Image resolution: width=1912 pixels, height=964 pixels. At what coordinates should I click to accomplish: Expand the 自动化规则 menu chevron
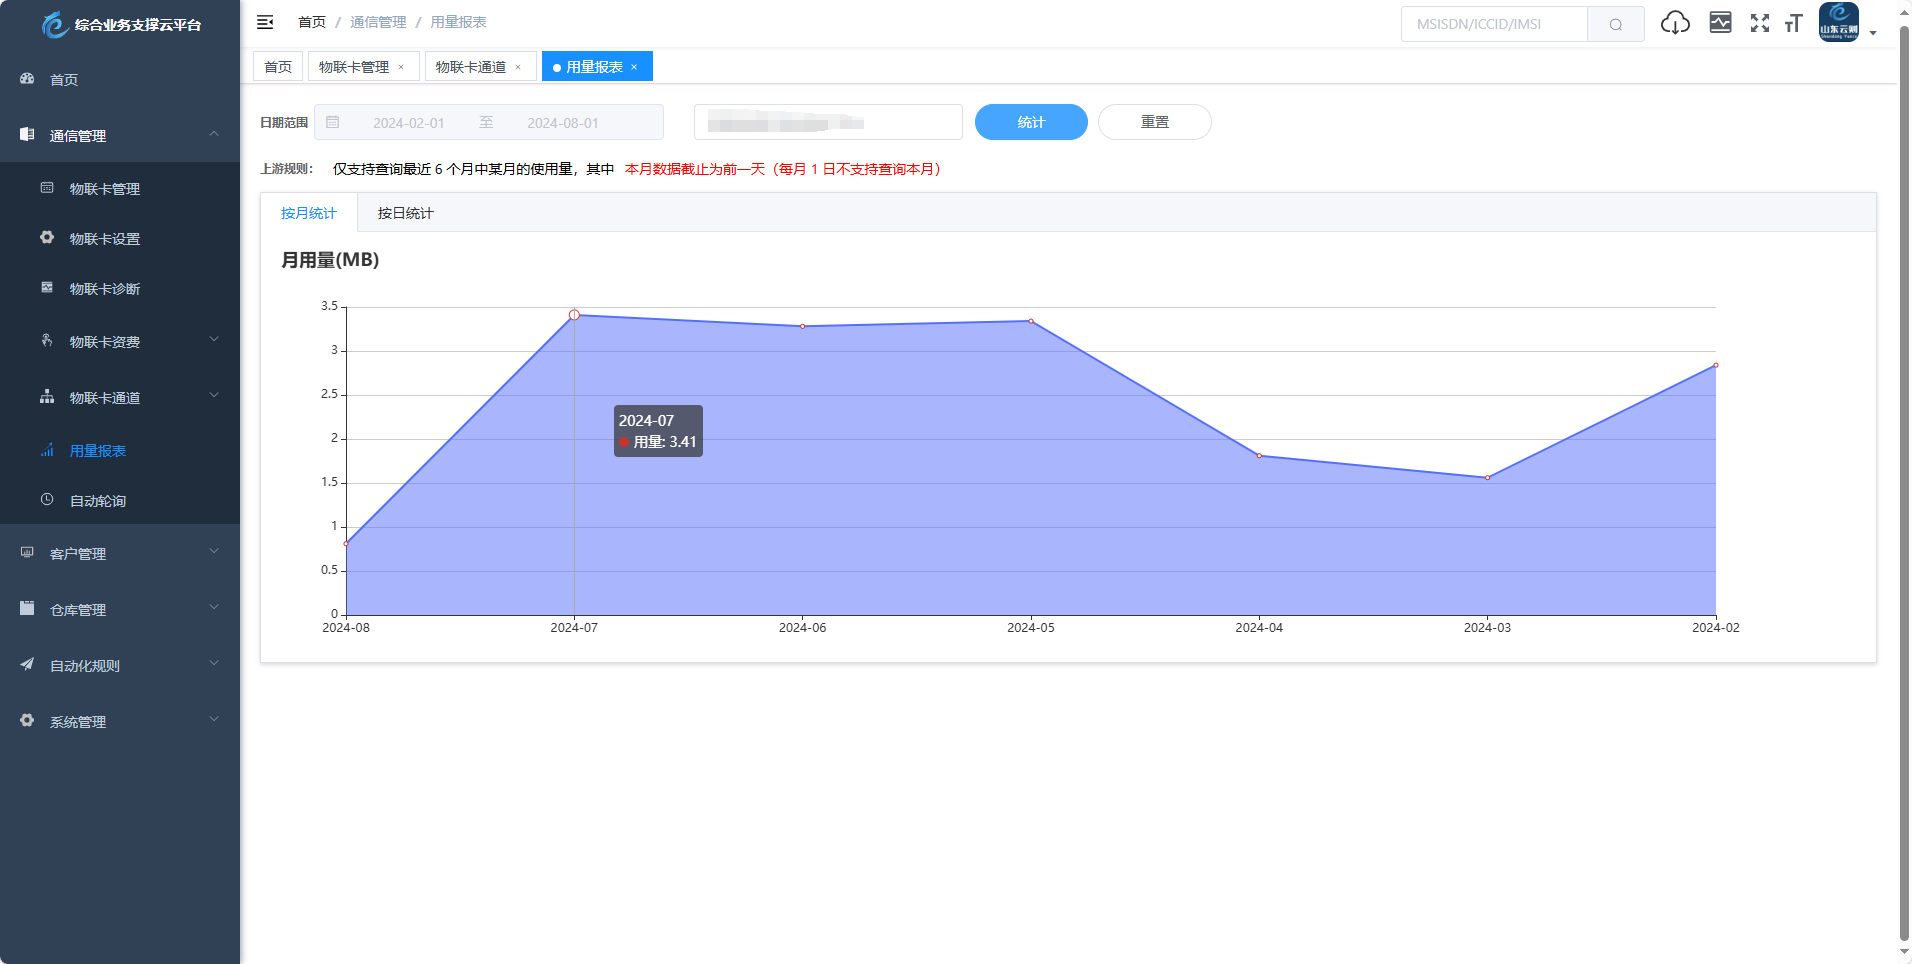(x=214, y=664)
